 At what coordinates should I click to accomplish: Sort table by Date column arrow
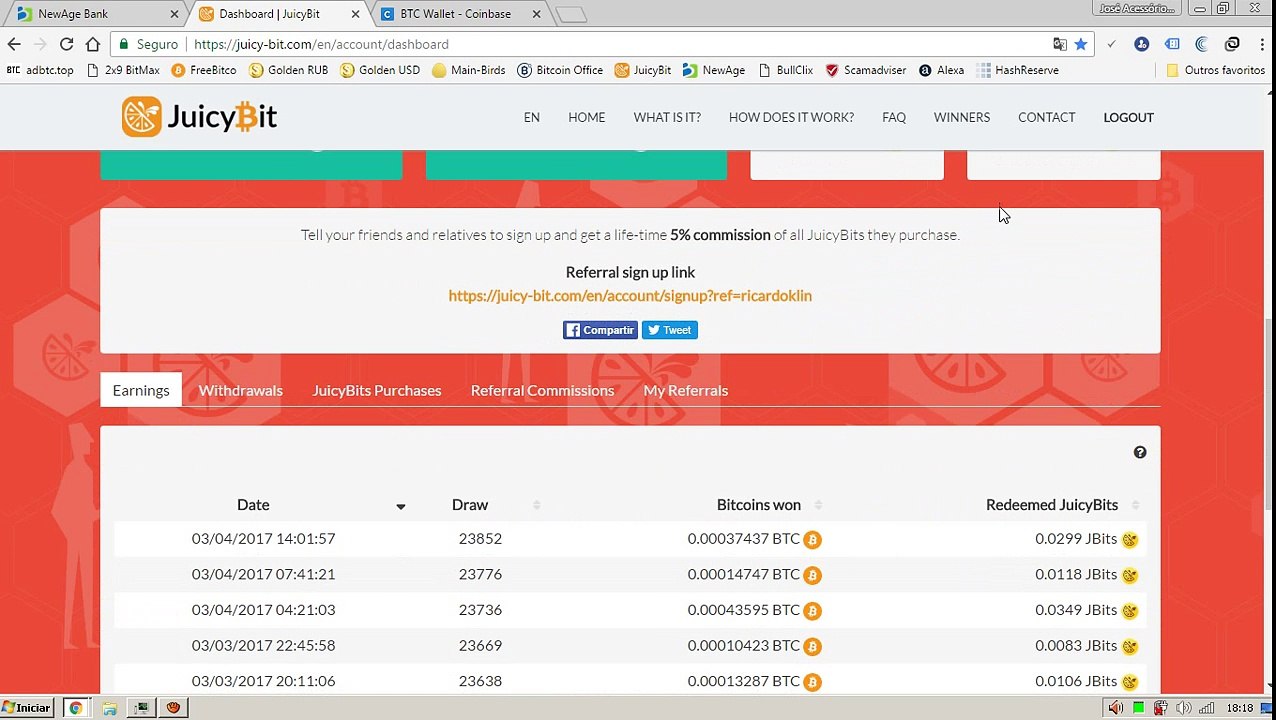pyautogui.click(x=400, y=506)
